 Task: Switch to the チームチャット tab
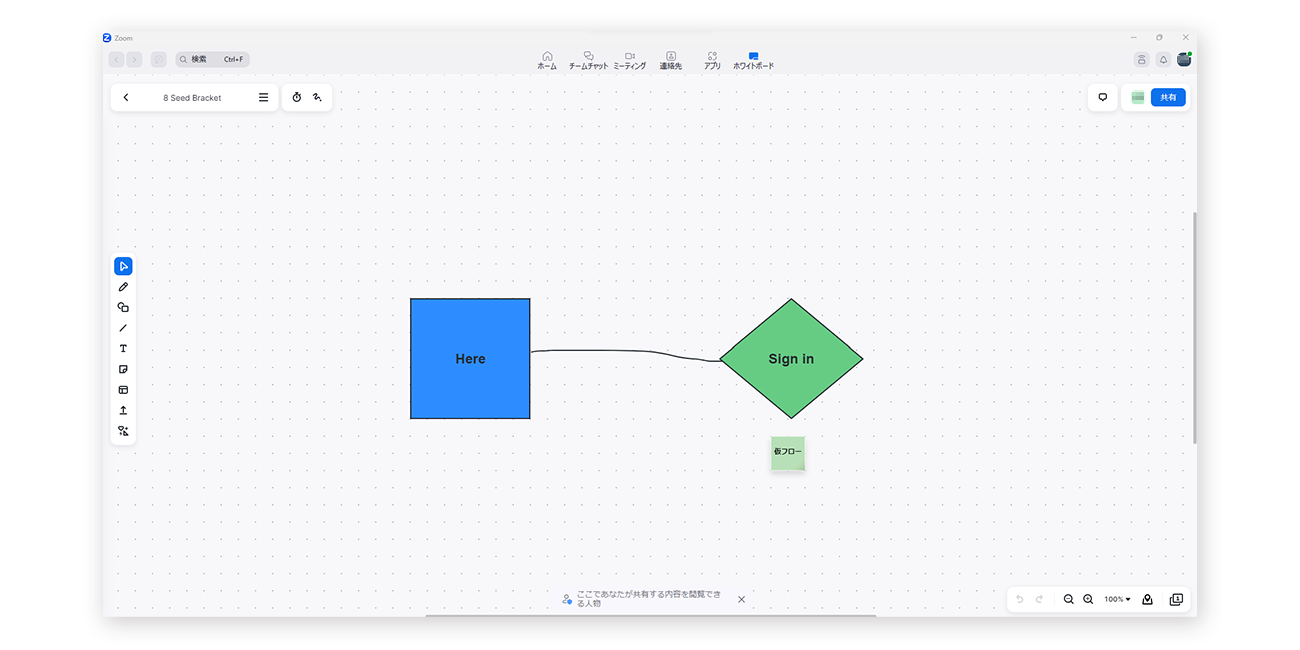point(588,60)
